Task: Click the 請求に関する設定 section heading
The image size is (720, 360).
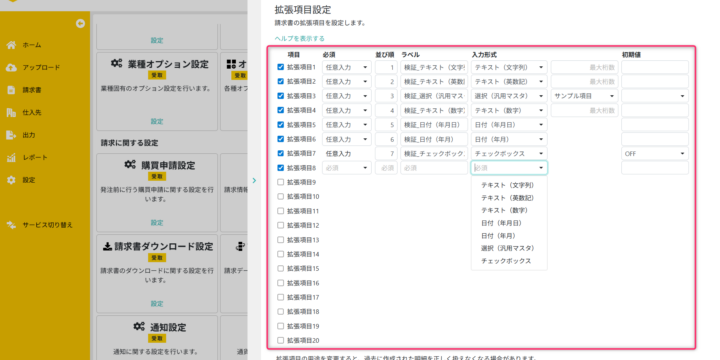Action: pos(129,143)
